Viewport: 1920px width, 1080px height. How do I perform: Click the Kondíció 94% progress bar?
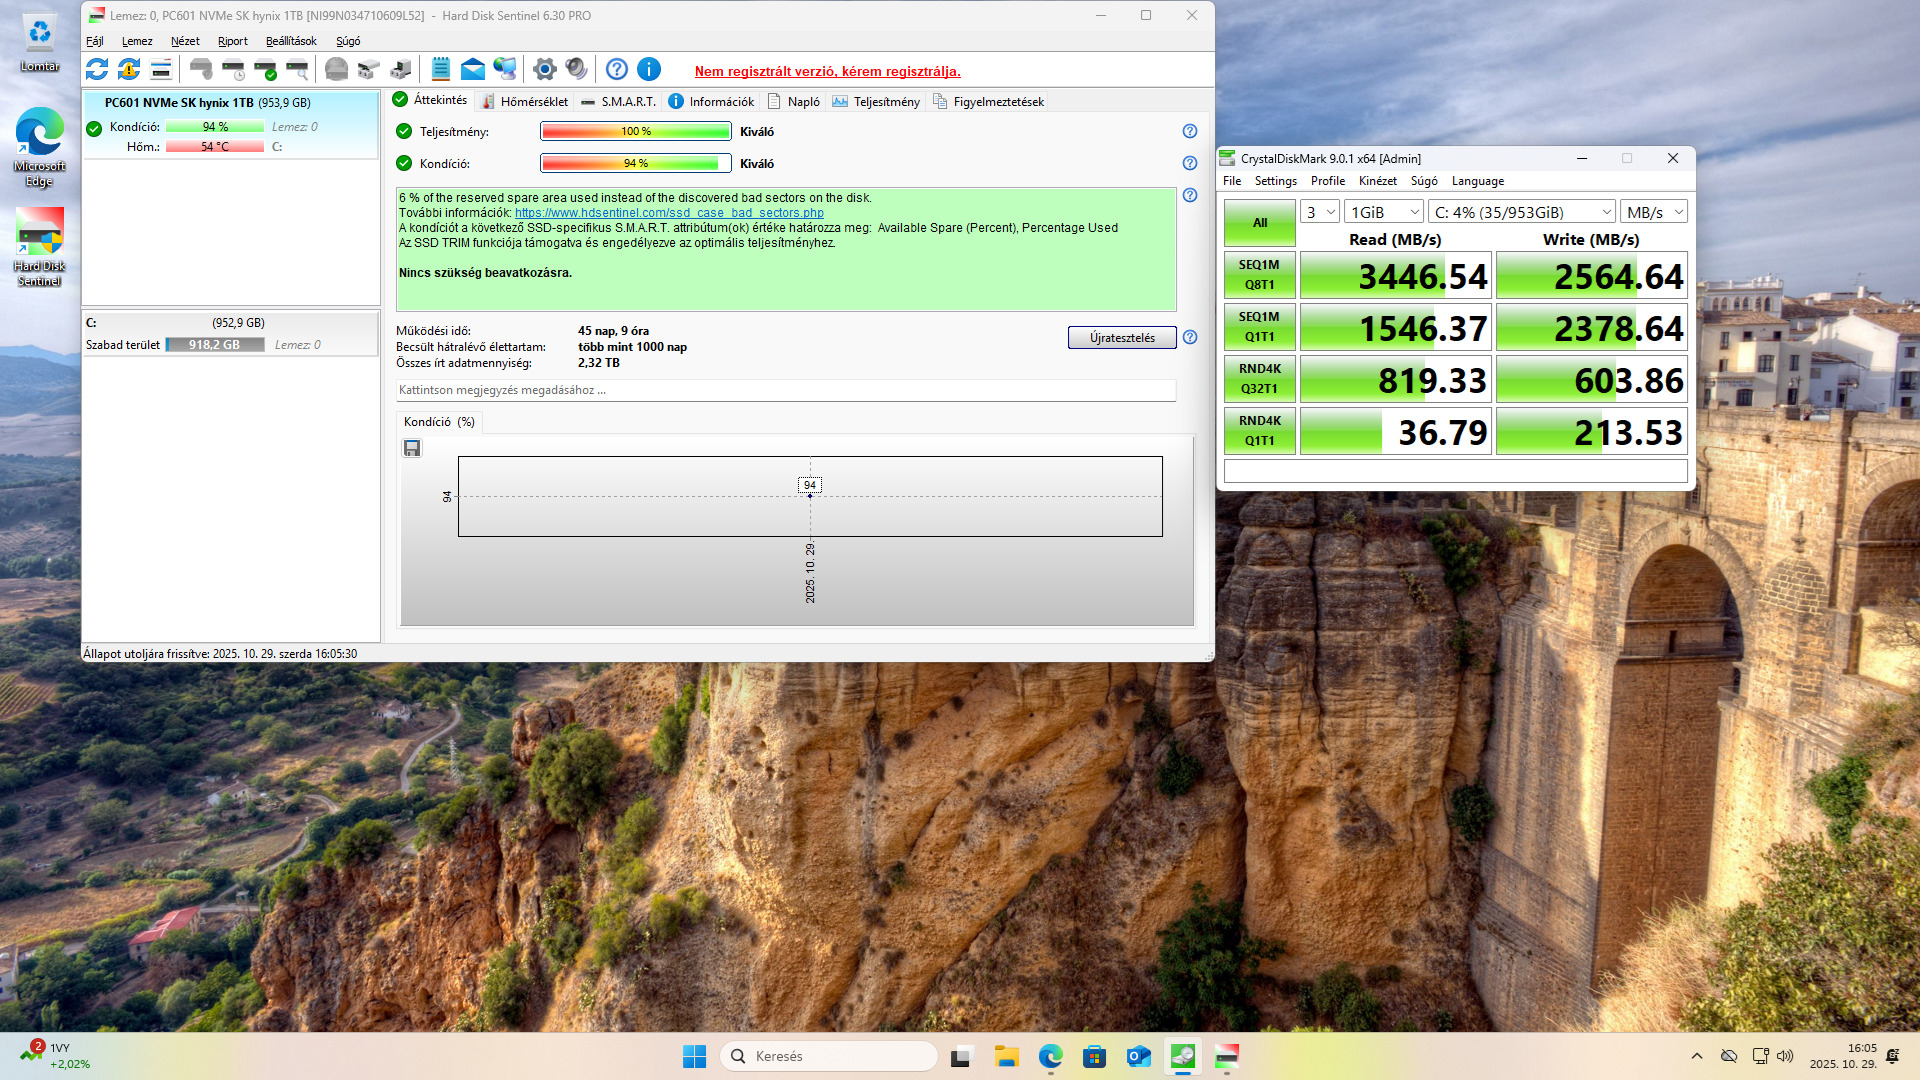635,163
